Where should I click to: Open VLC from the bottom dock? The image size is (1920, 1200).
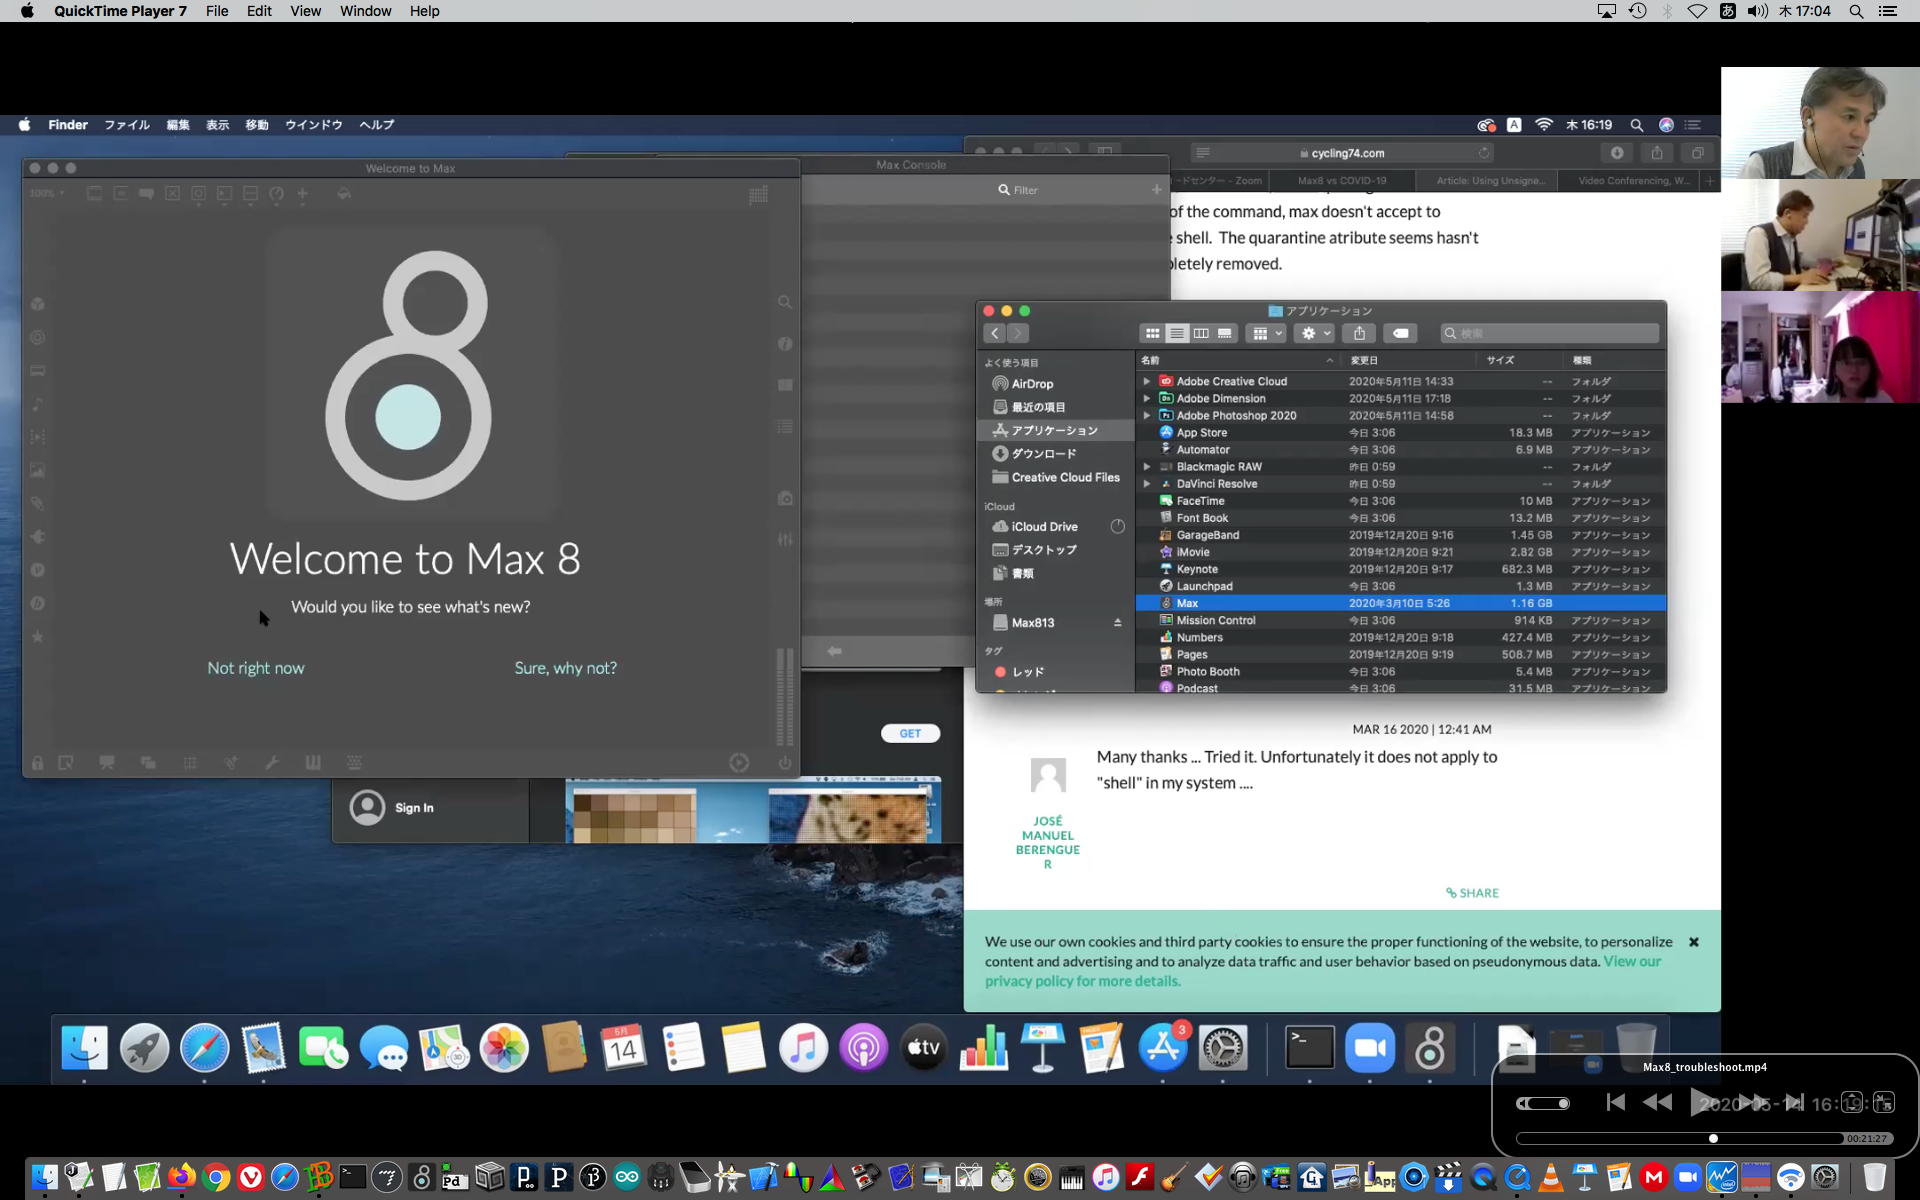pos(1551,1177)
